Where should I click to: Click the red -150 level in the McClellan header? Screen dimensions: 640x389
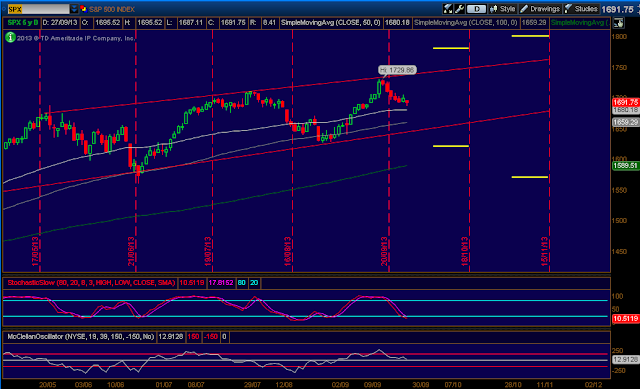click(211, 337)
